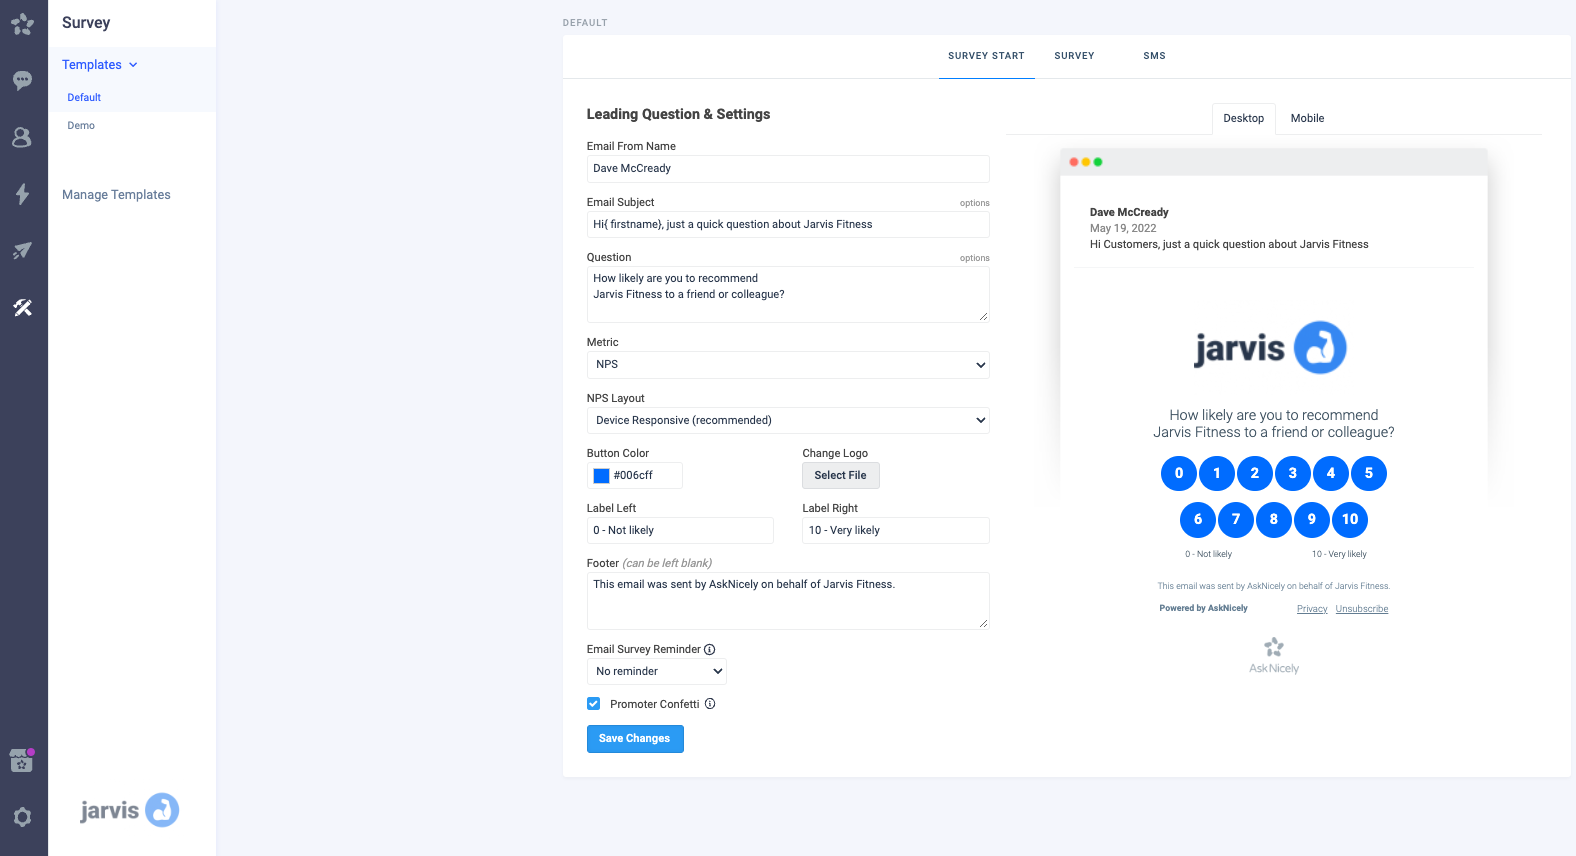Open the lightning bolt workflows icon

pyautogui.click(x=22, y=194)
